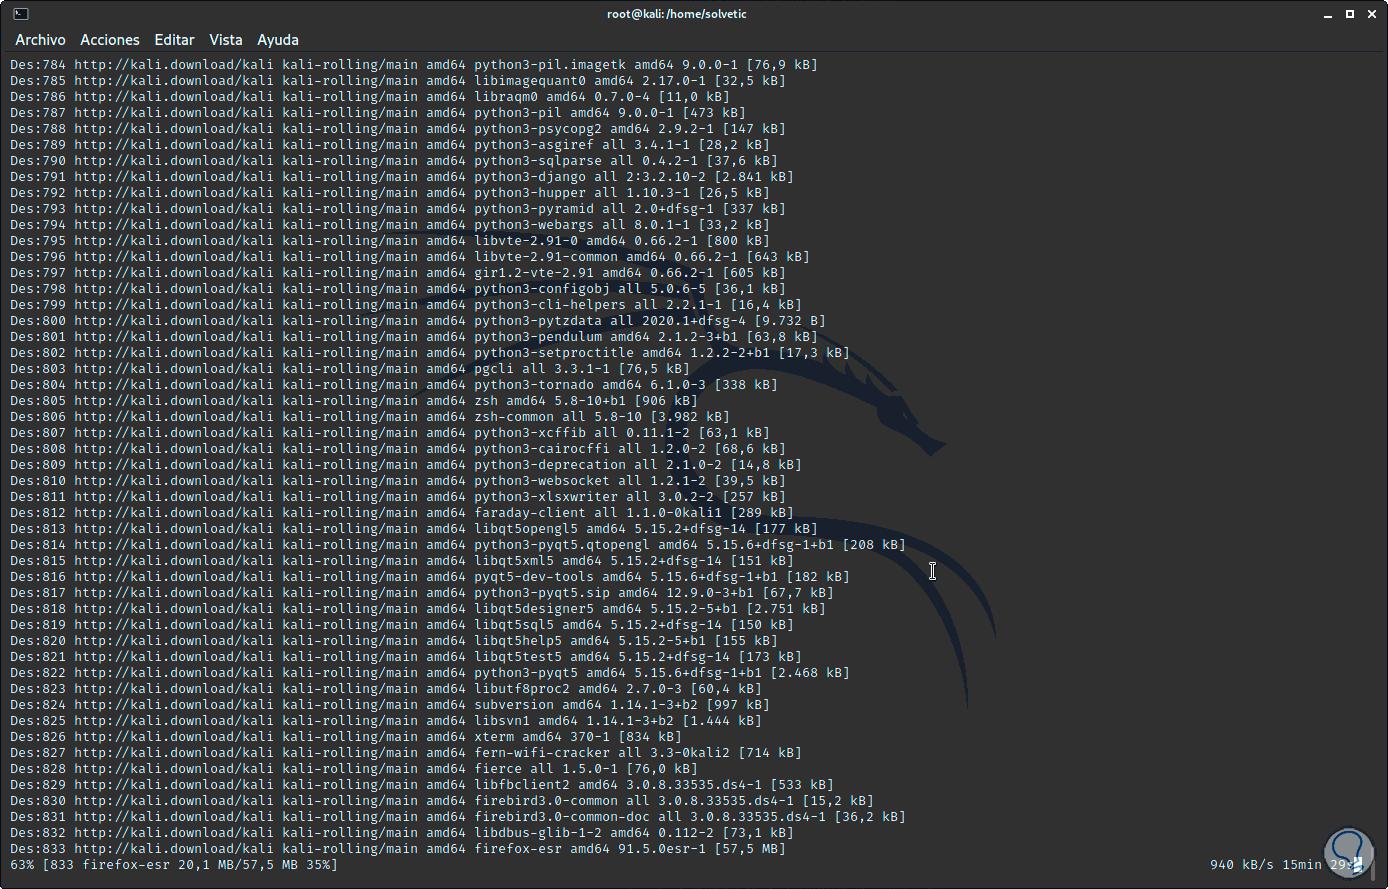Select the fern-wifi-cracker line
This screenshot has height=889, width=1388.
(406, 752)
